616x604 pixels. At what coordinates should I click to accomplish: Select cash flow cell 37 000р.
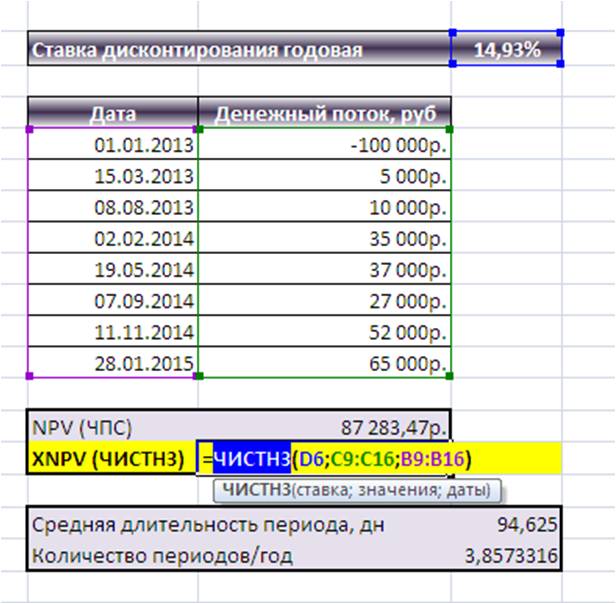click(325, 269)
